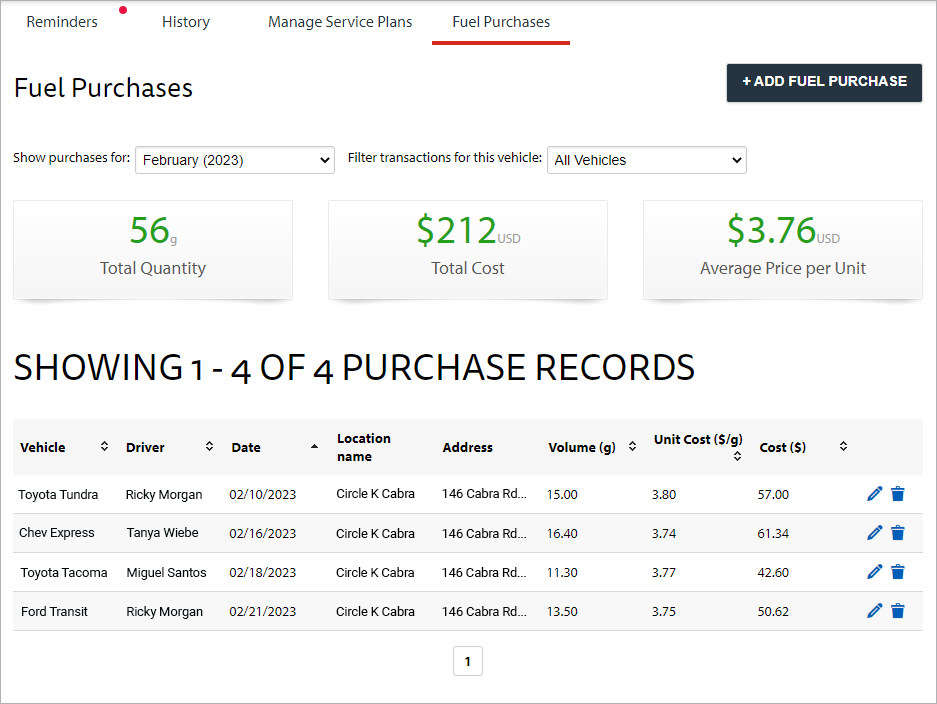Open the February (2023) month dropdown
The image size is (937, 704).
pyautogui.click(x=234, y=159)
